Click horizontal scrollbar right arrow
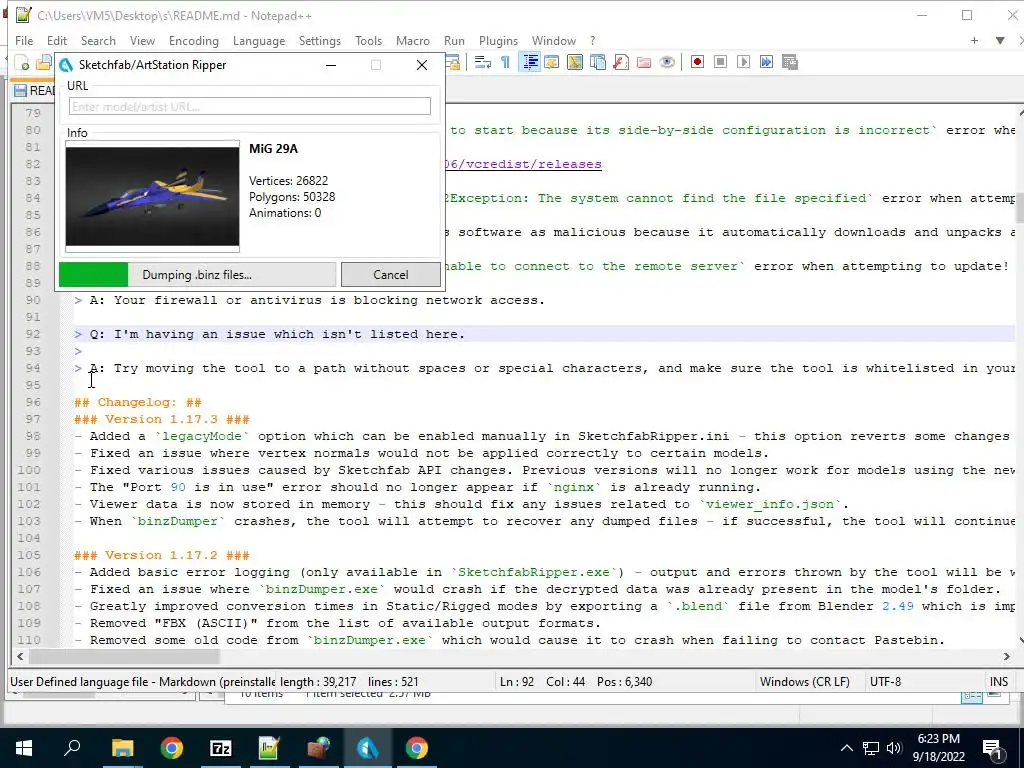The height and width of the screenshot is (768, 1024). [x=1006, y=656]
